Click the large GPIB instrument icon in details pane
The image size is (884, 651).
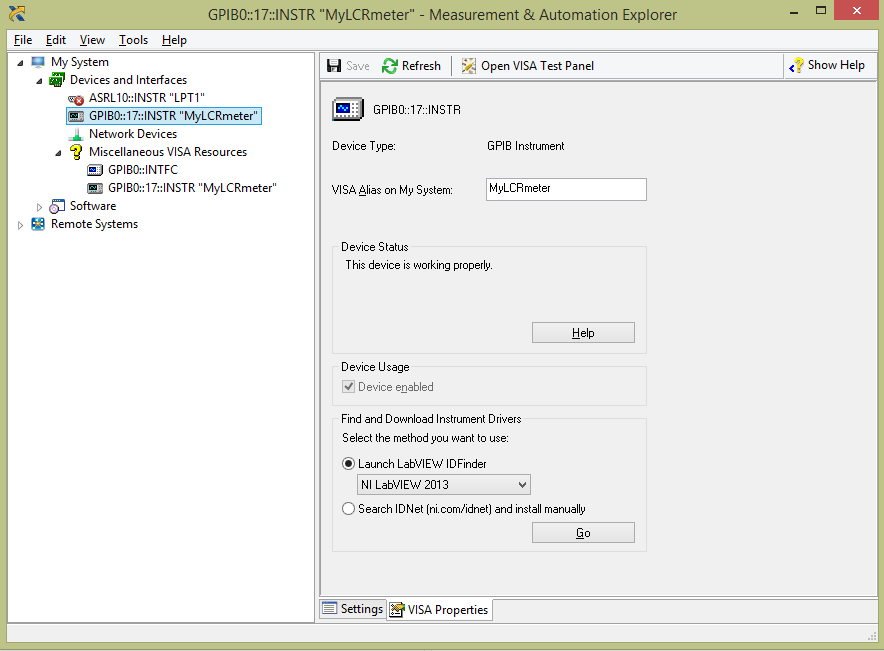(x=347, y=109)
